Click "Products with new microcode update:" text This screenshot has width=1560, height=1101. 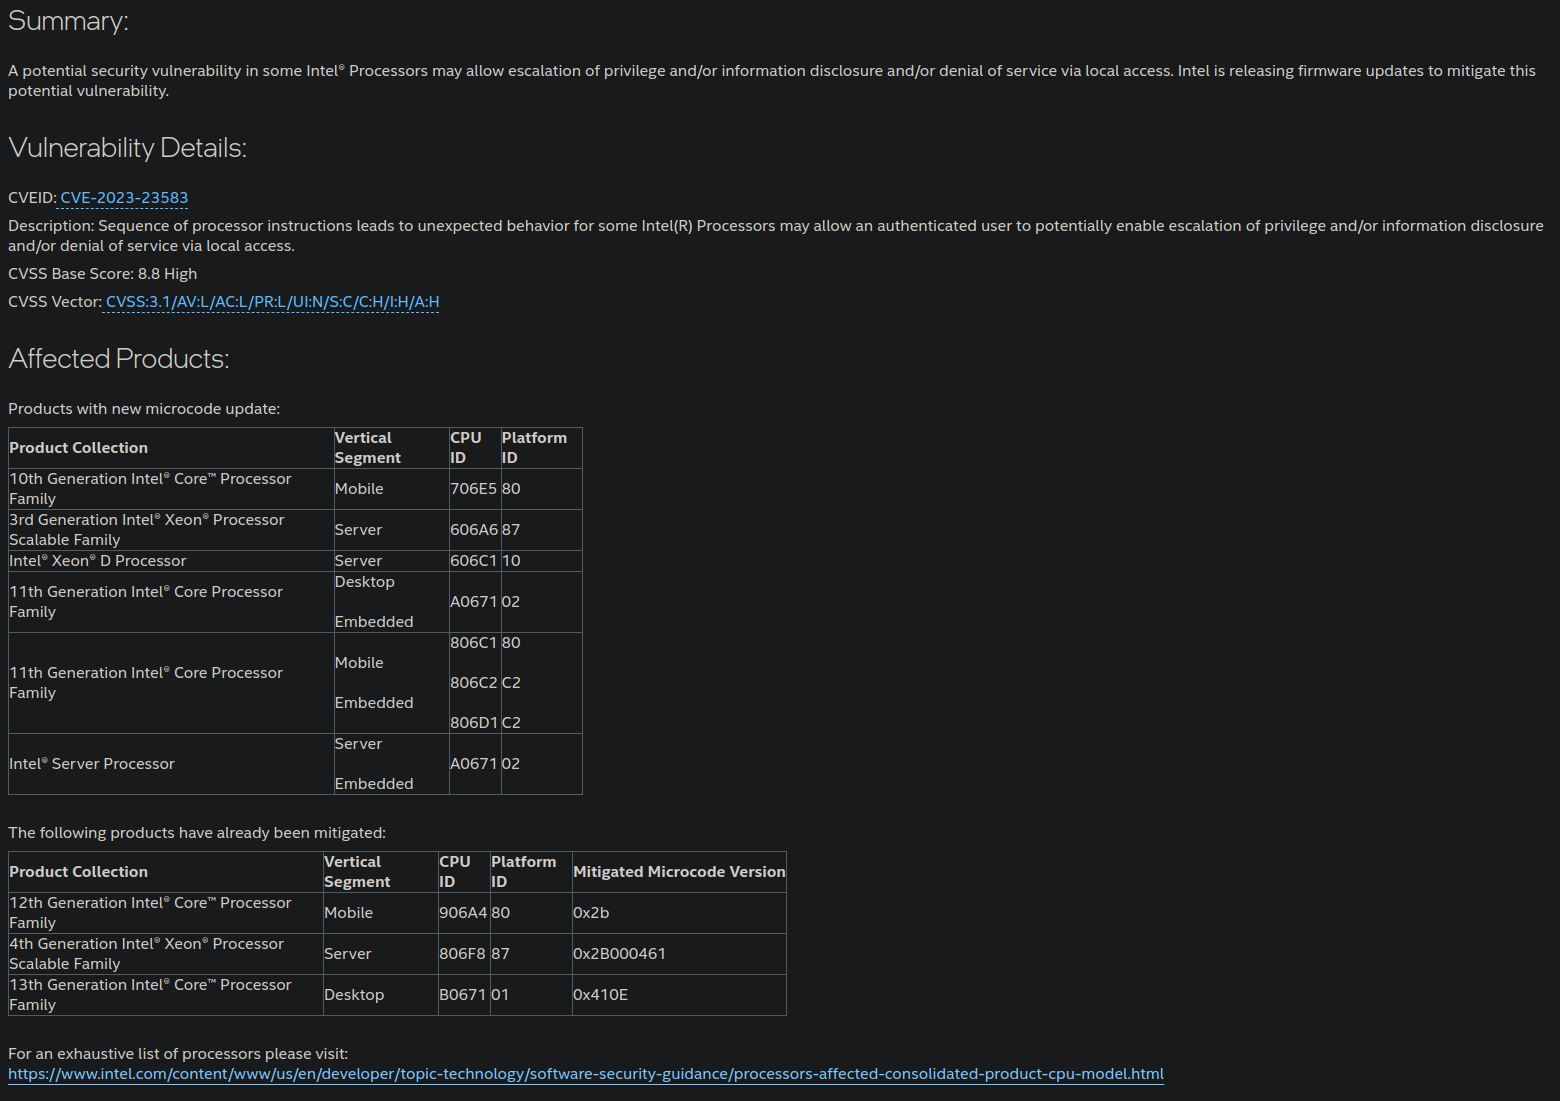[x=144, y=409]
